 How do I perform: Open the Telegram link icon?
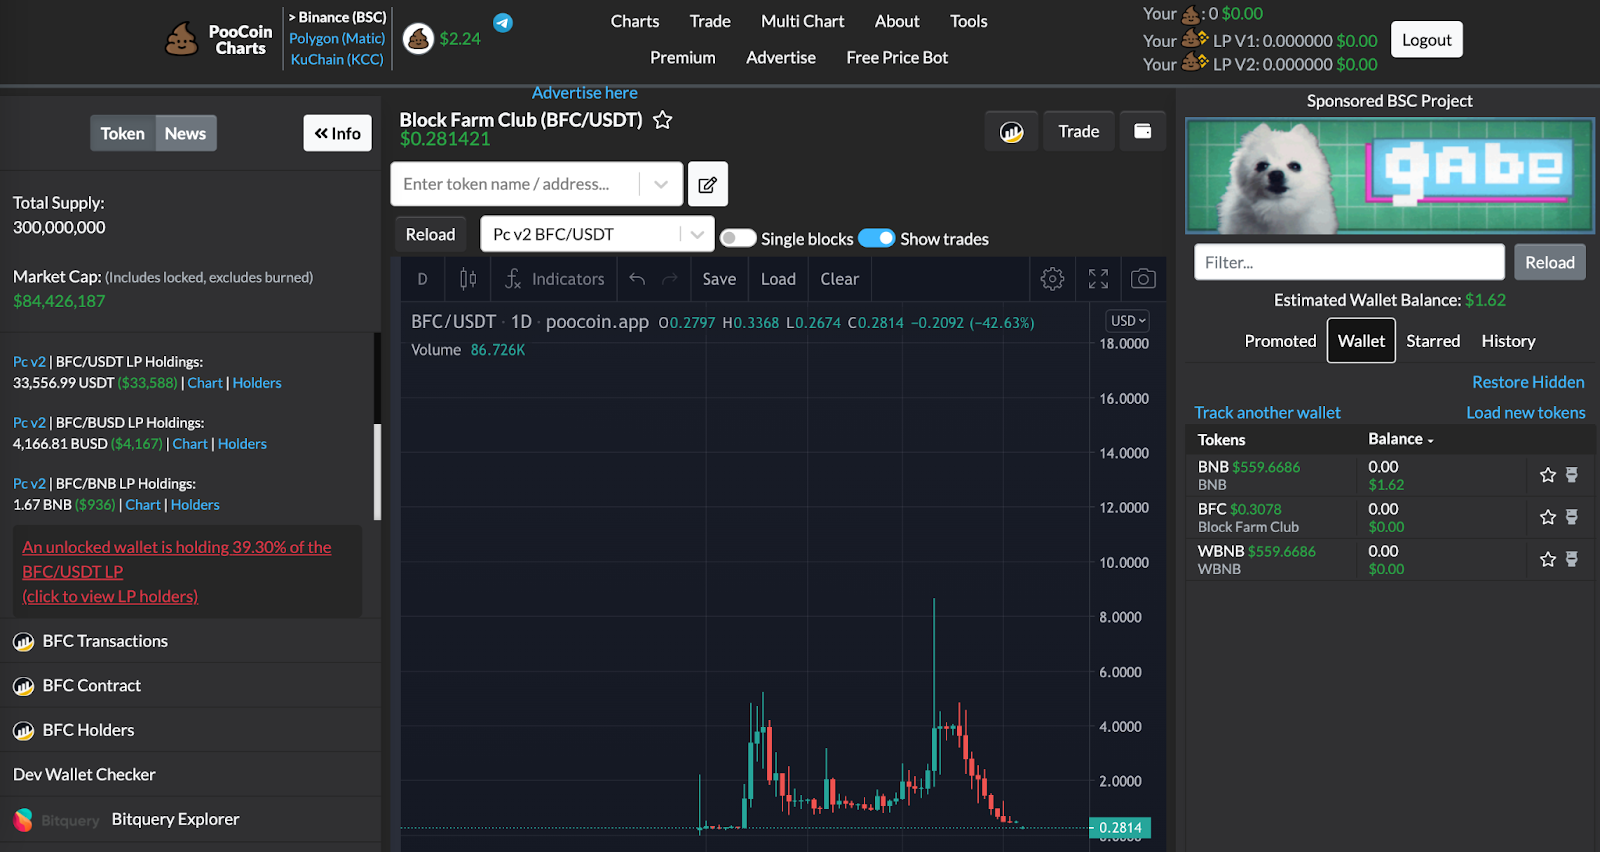tap(503, 22)
